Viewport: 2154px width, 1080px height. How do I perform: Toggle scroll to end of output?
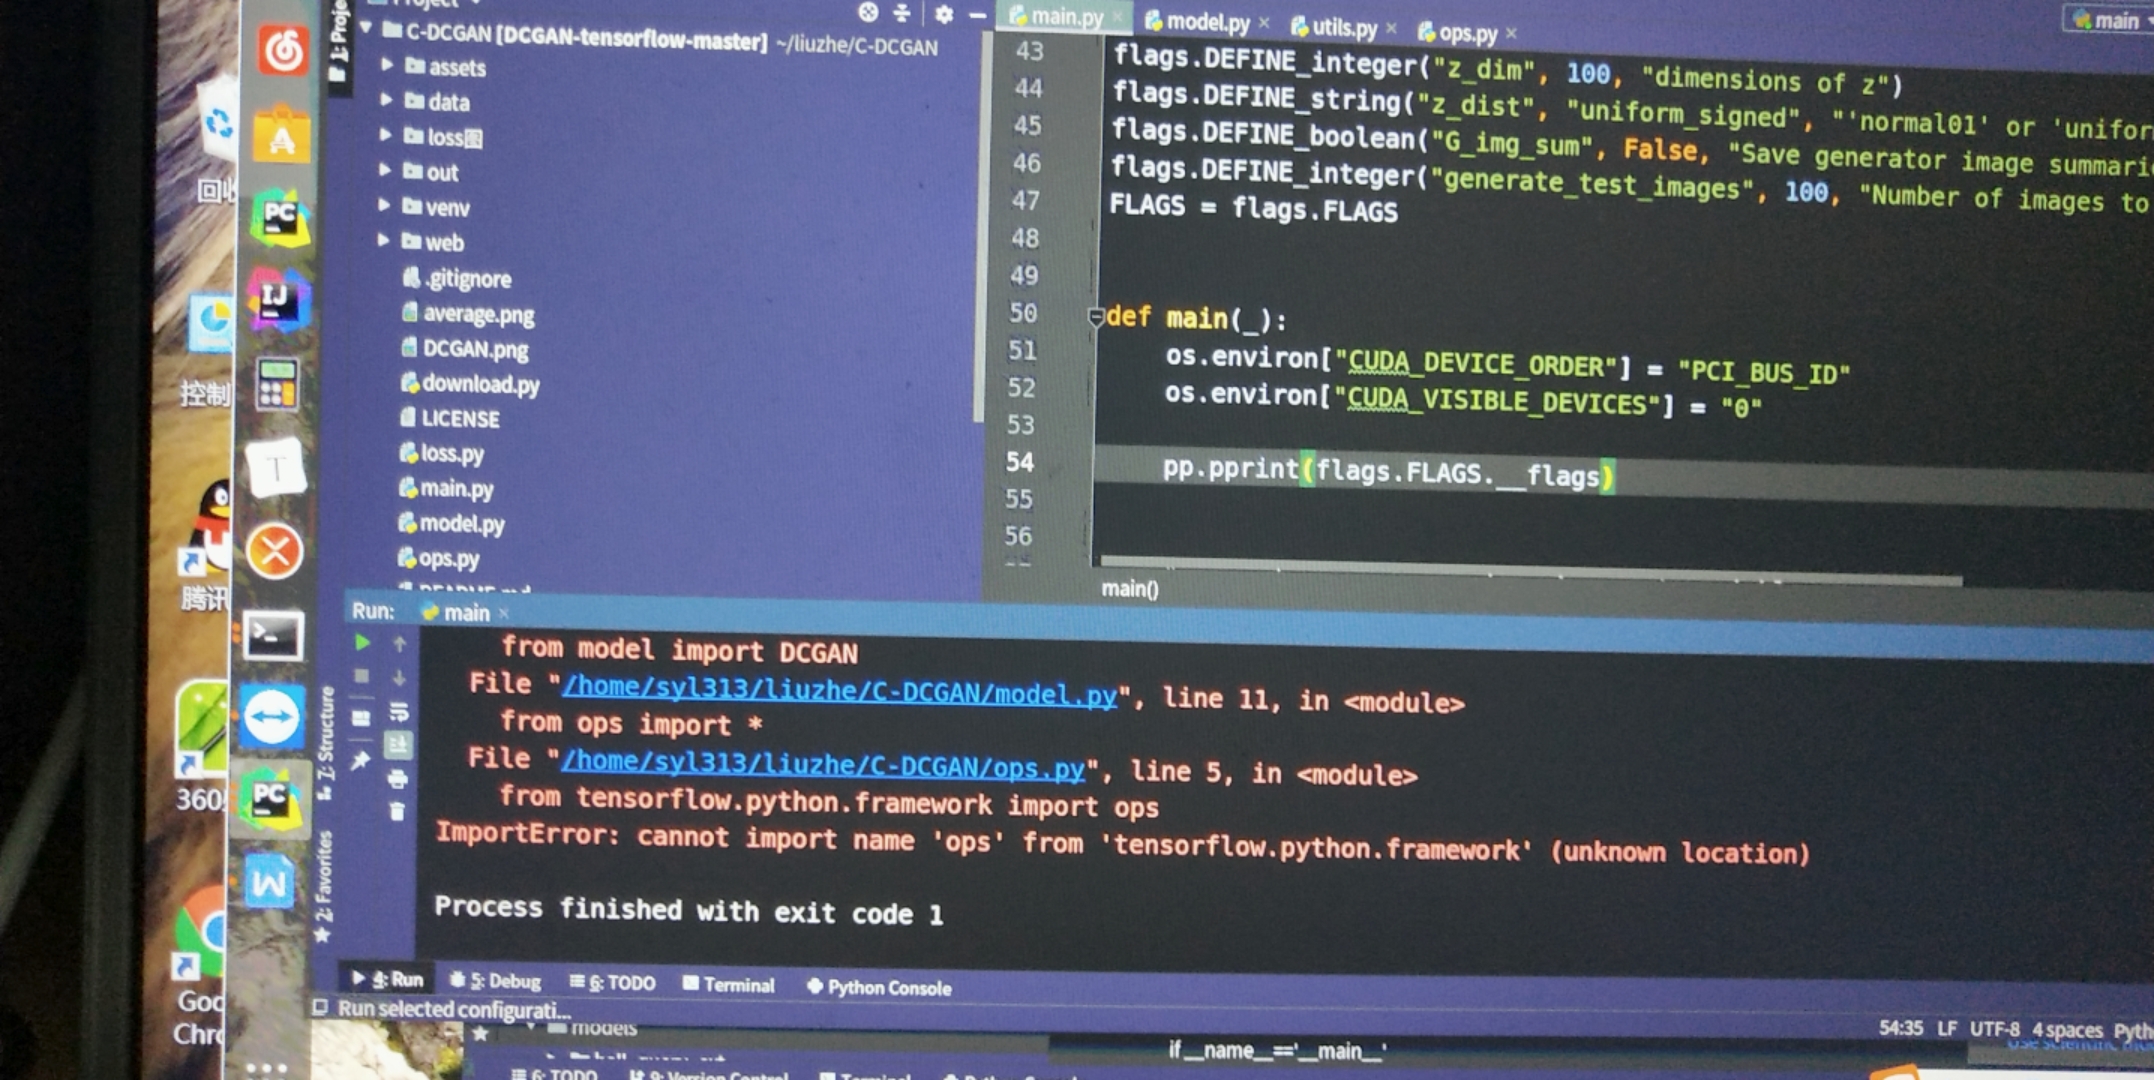point(398,745)
